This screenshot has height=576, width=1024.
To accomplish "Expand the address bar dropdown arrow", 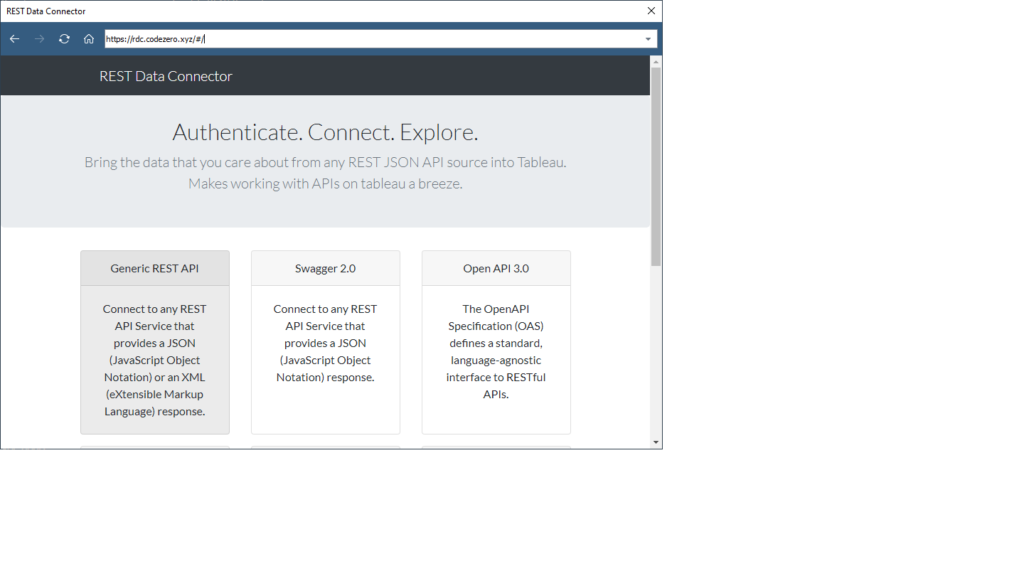I will (x=648, y=39).
